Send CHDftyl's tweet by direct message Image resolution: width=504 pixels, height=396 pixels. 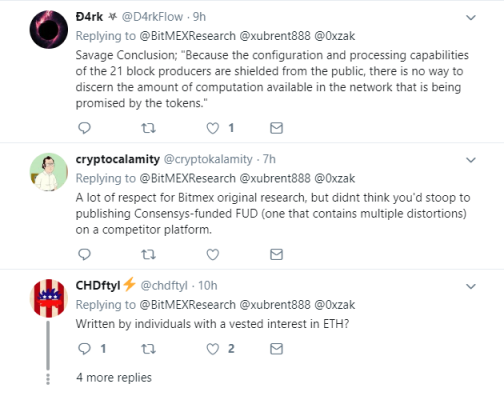276,349
